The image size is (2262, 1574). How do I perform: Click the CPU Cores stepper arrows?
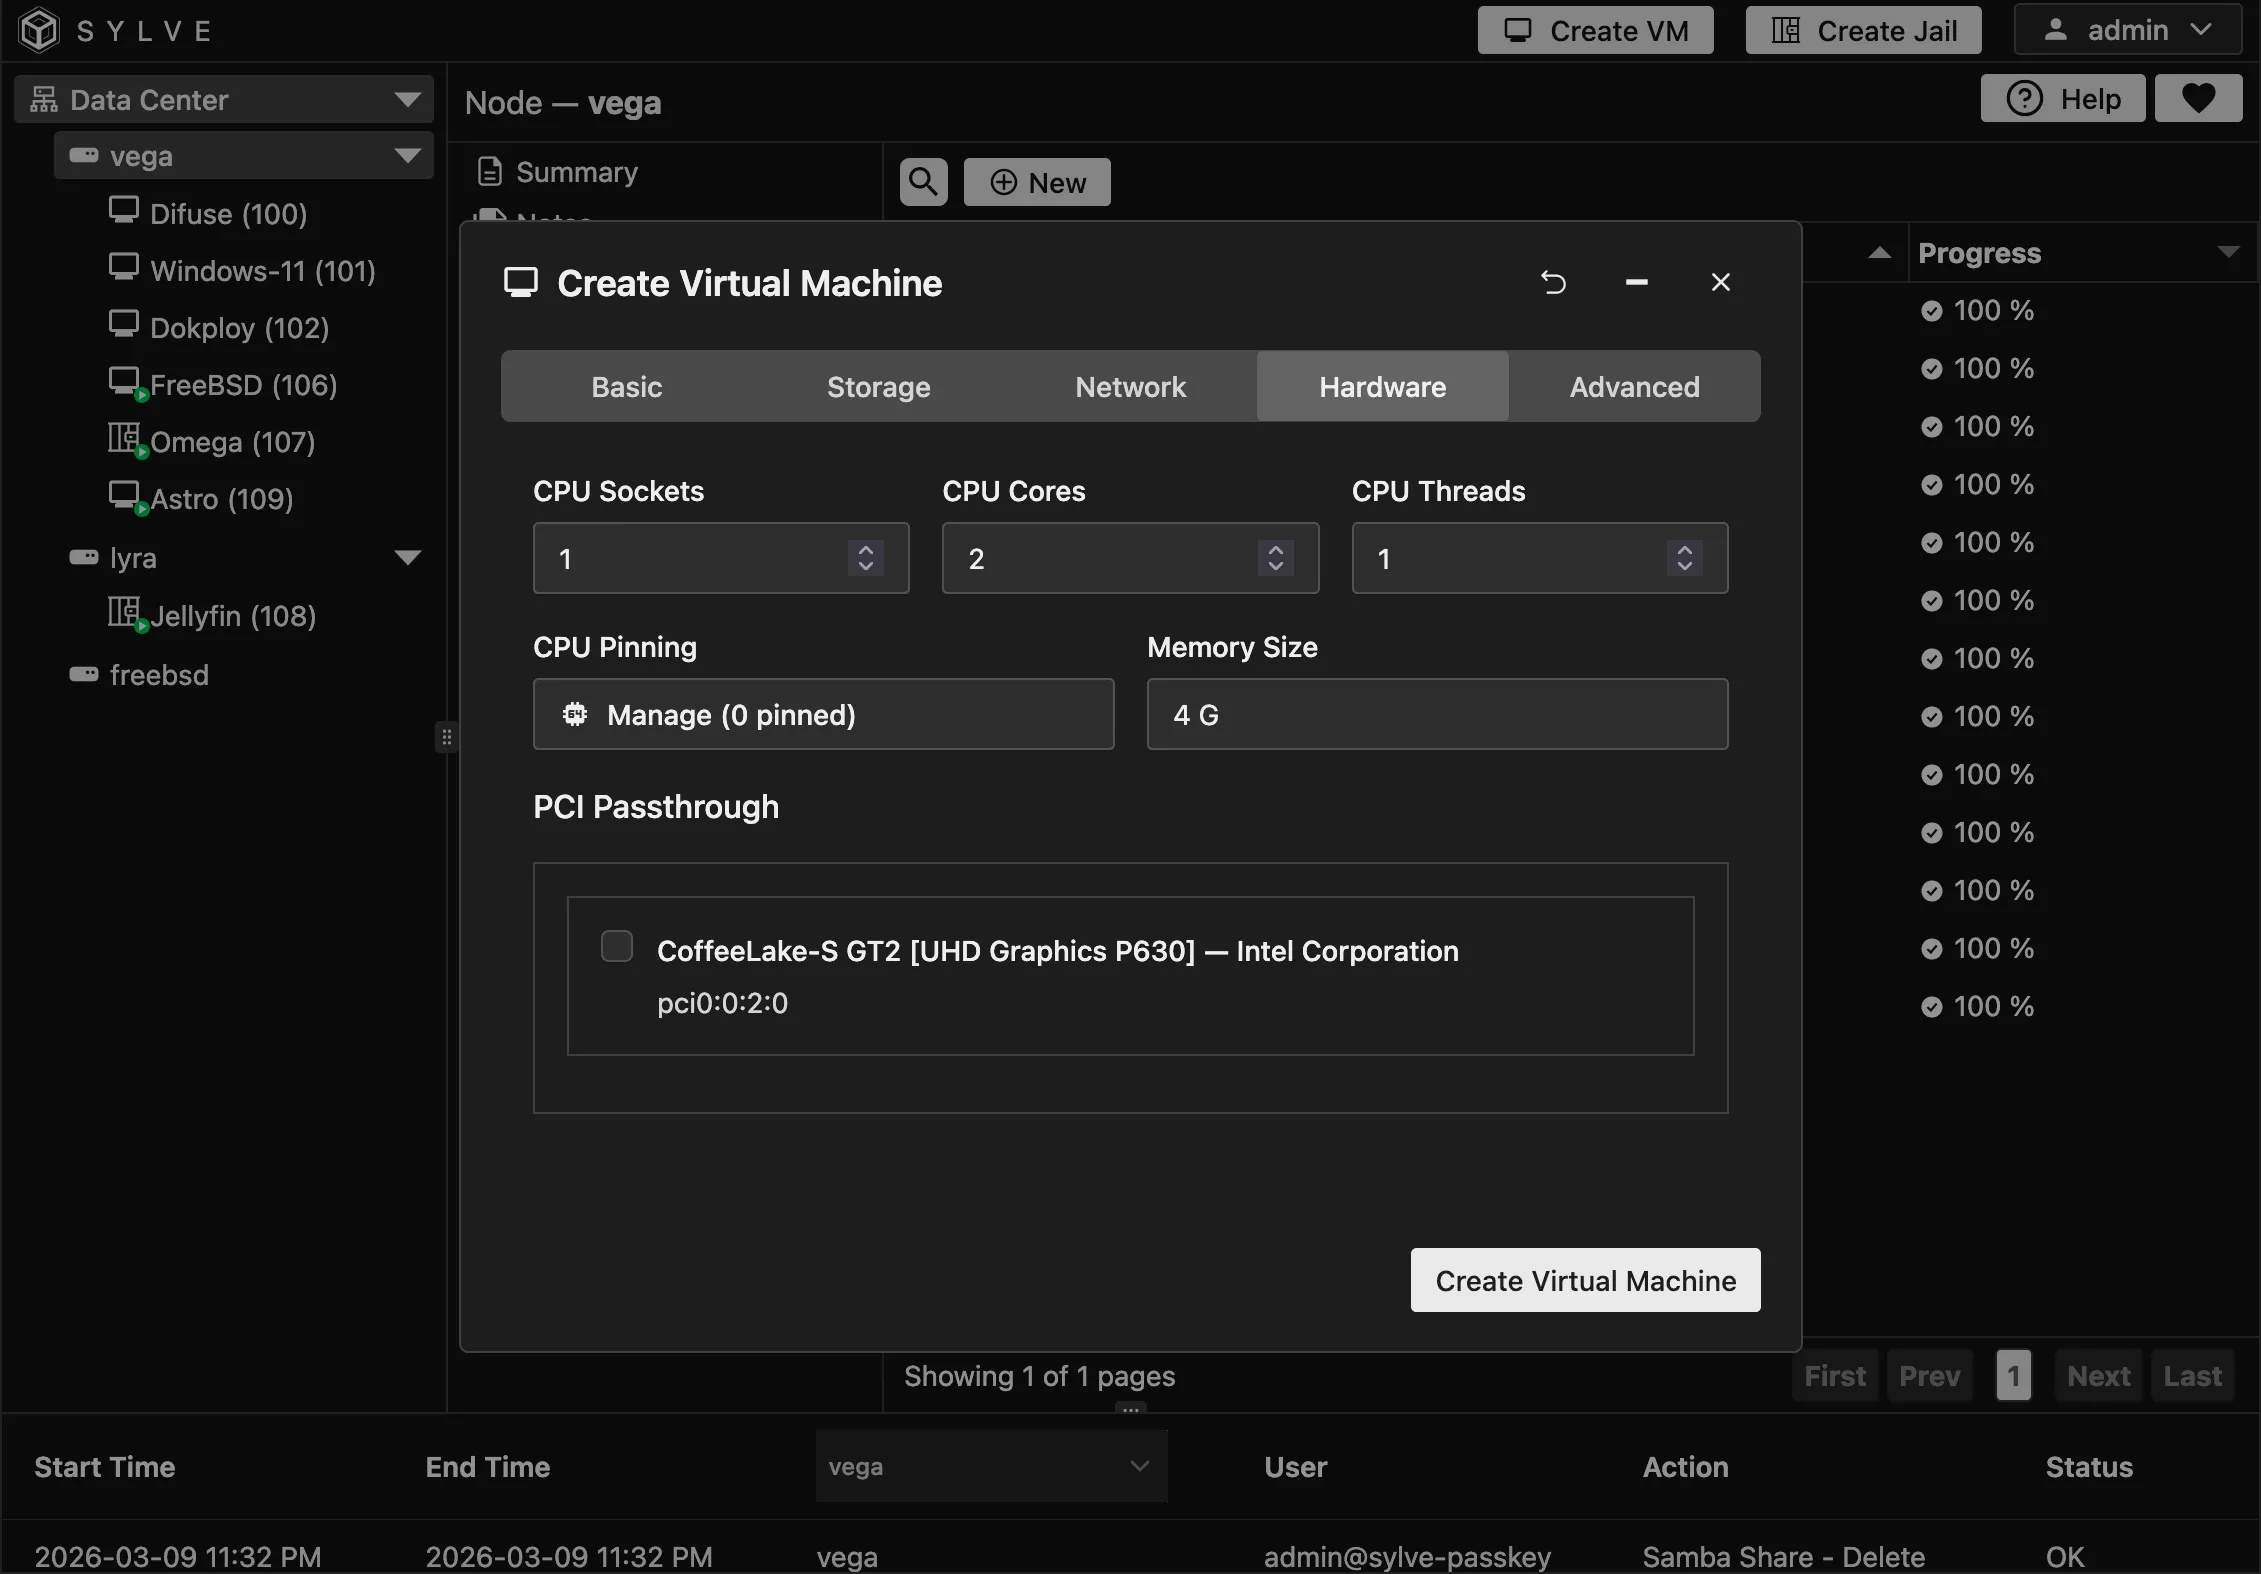coord(1275,558)
